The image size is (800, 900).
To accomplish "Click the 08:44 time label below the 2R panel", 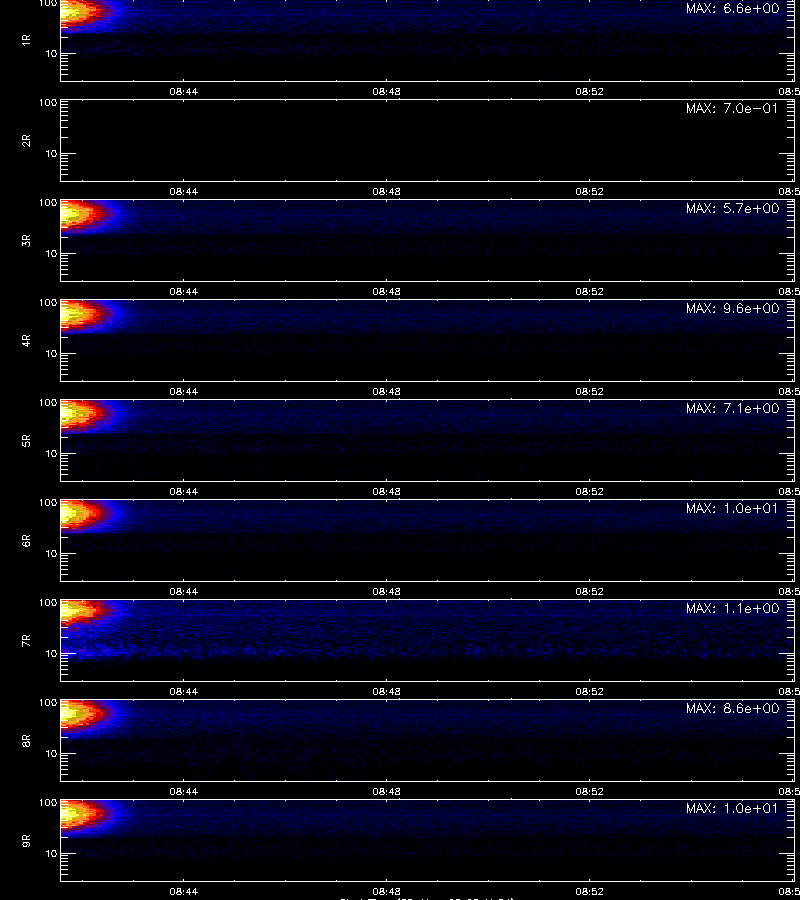I will pyautogui.click(x=184, y=191).
